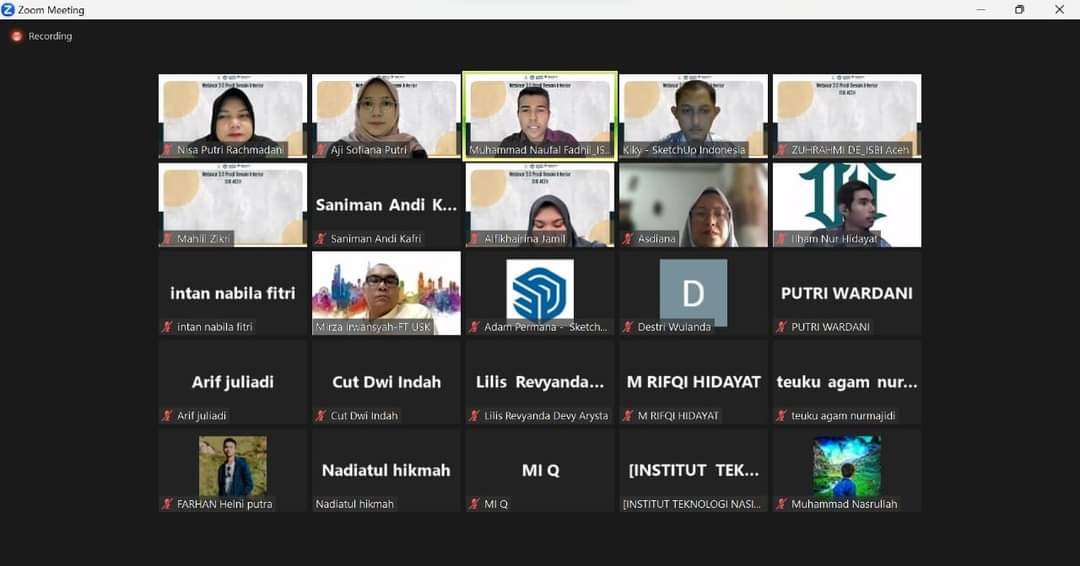Click FARHAN Helni putra's profile photo
The image size is (1080, 566).
[x=232, y=466]
